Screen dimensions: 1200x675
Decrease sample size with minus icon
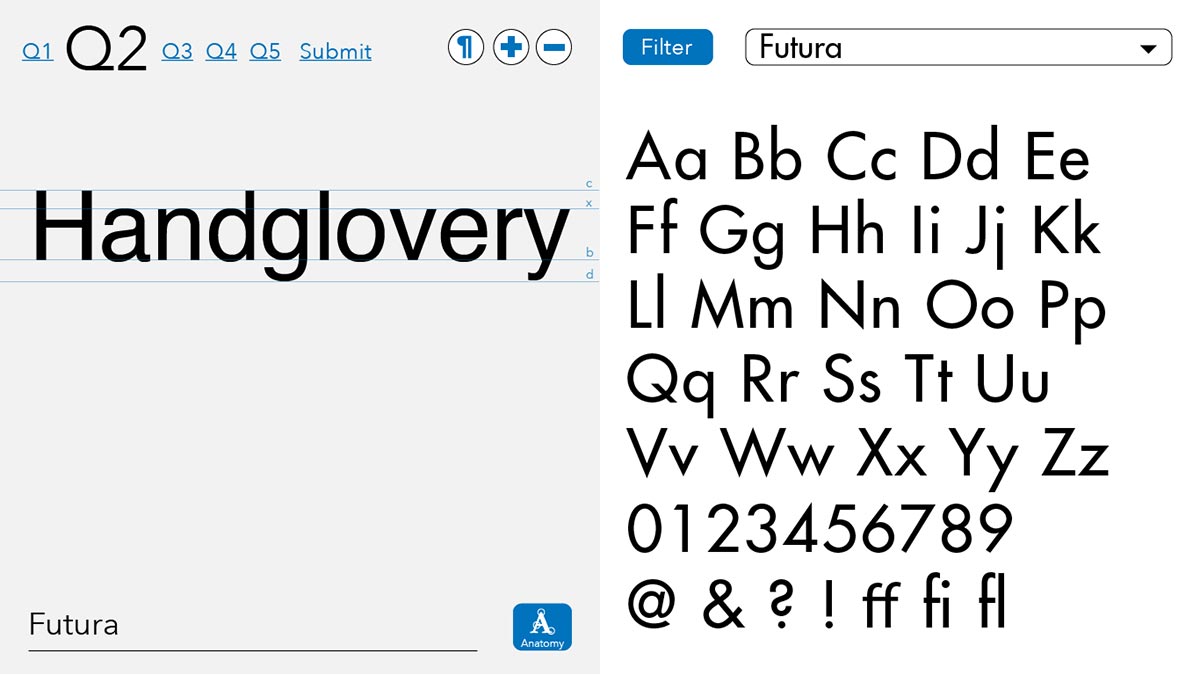tap(554, 47)
